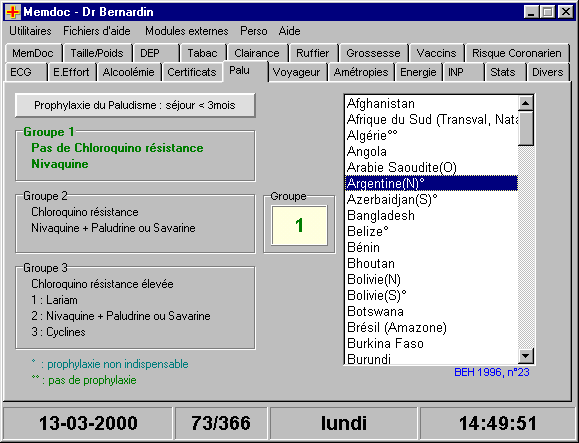Select Bolivie(S)° entry
Viewport: 579px width, 443px height.
tap(431, 295)
